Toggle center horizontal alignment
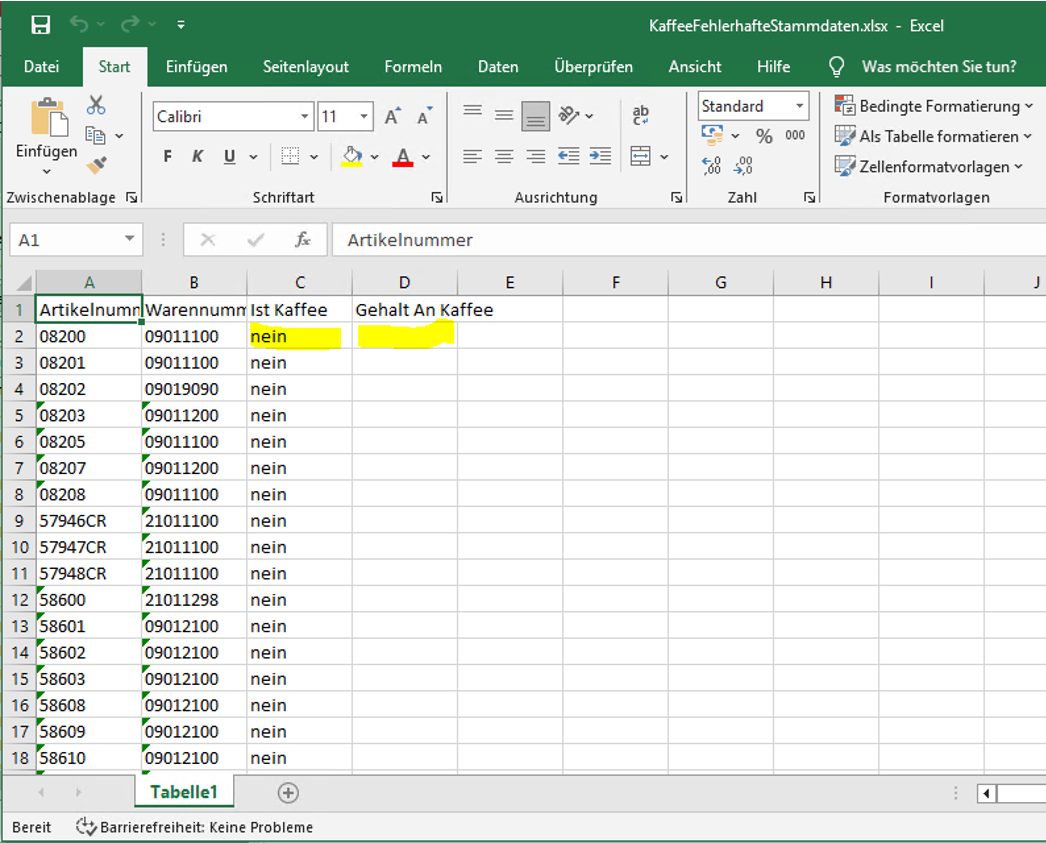This screenshot has width=1046, height=843. point(504,157)
